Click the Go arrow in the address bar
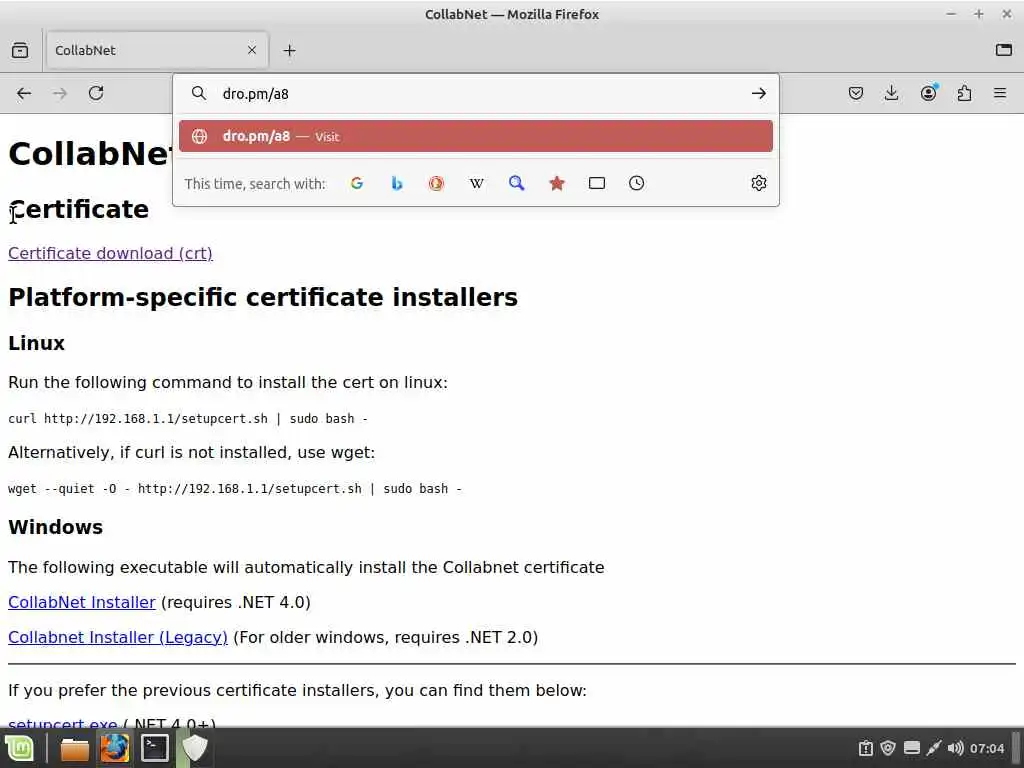 click(758, 93)
